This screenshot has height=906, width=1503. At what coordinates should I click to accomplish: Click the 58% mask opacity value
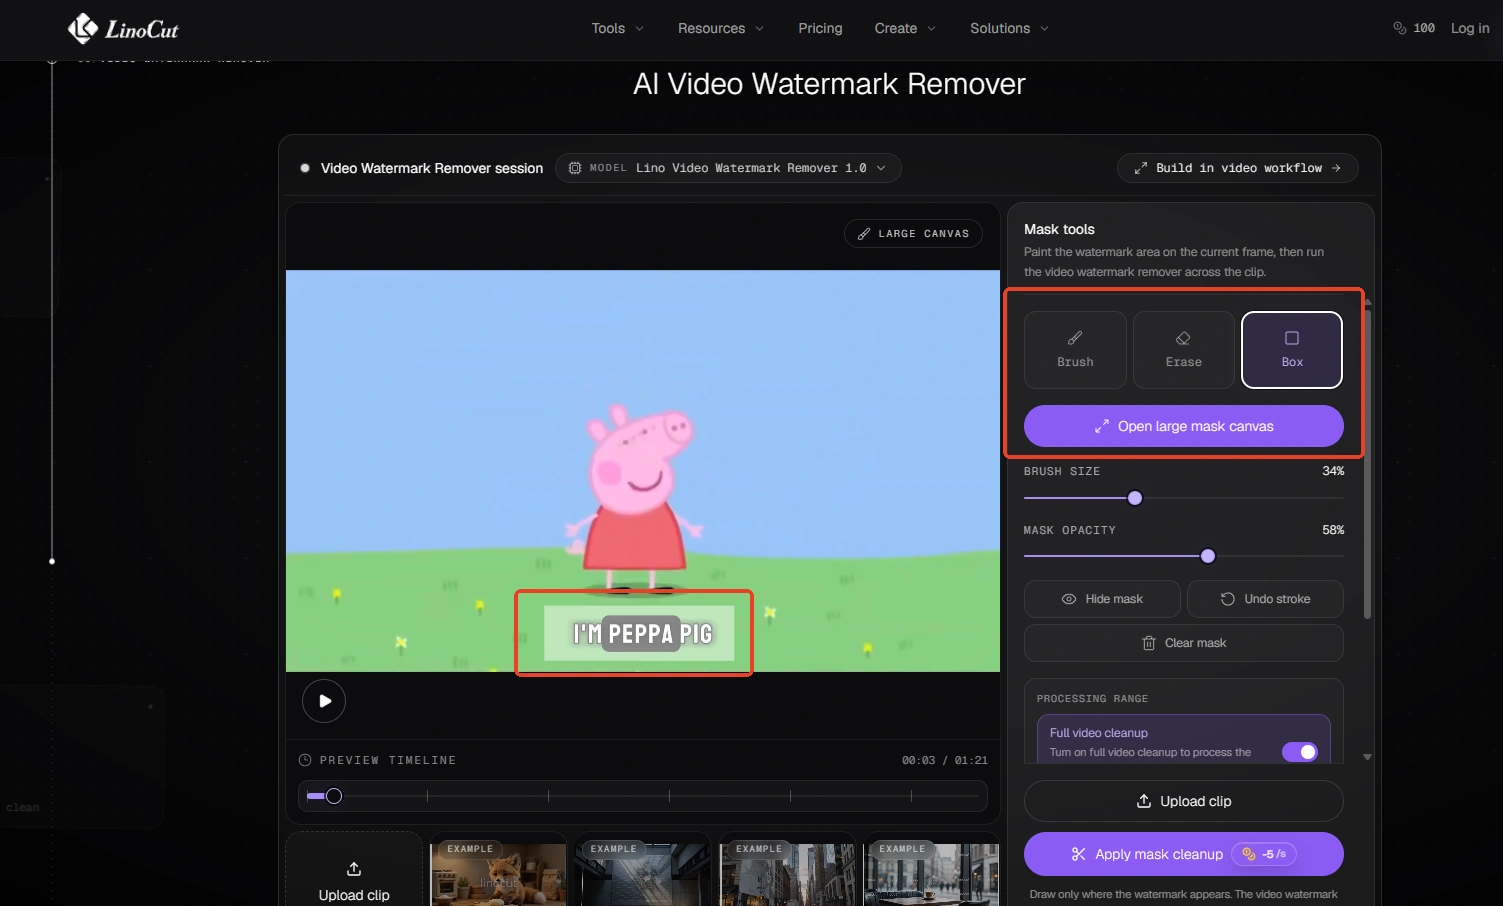[1333, 530]
